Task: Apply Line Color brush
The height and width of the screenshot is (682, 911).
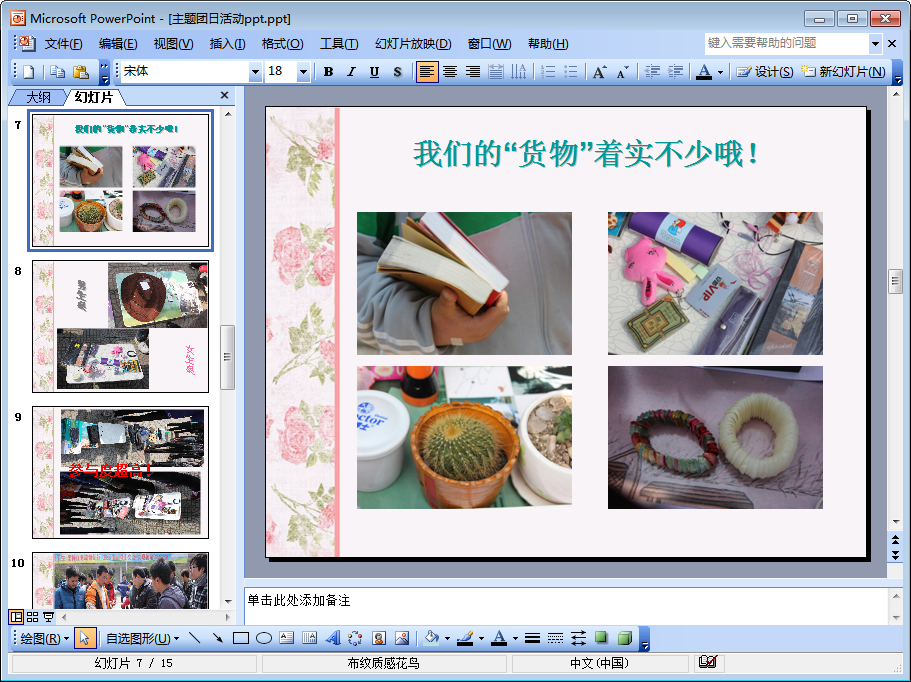Action: pyautogui.click(x=465, y=638)
